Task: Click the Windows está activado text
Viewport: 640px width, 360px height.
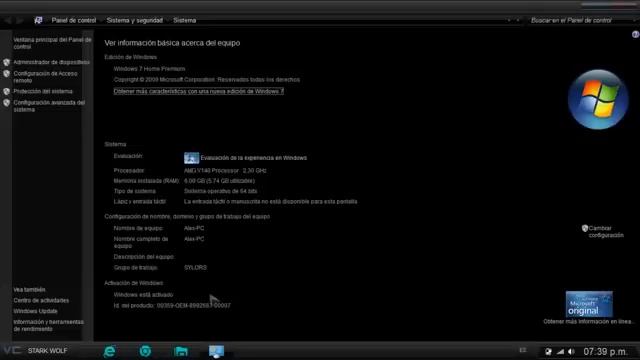Action: click(143, 295)
